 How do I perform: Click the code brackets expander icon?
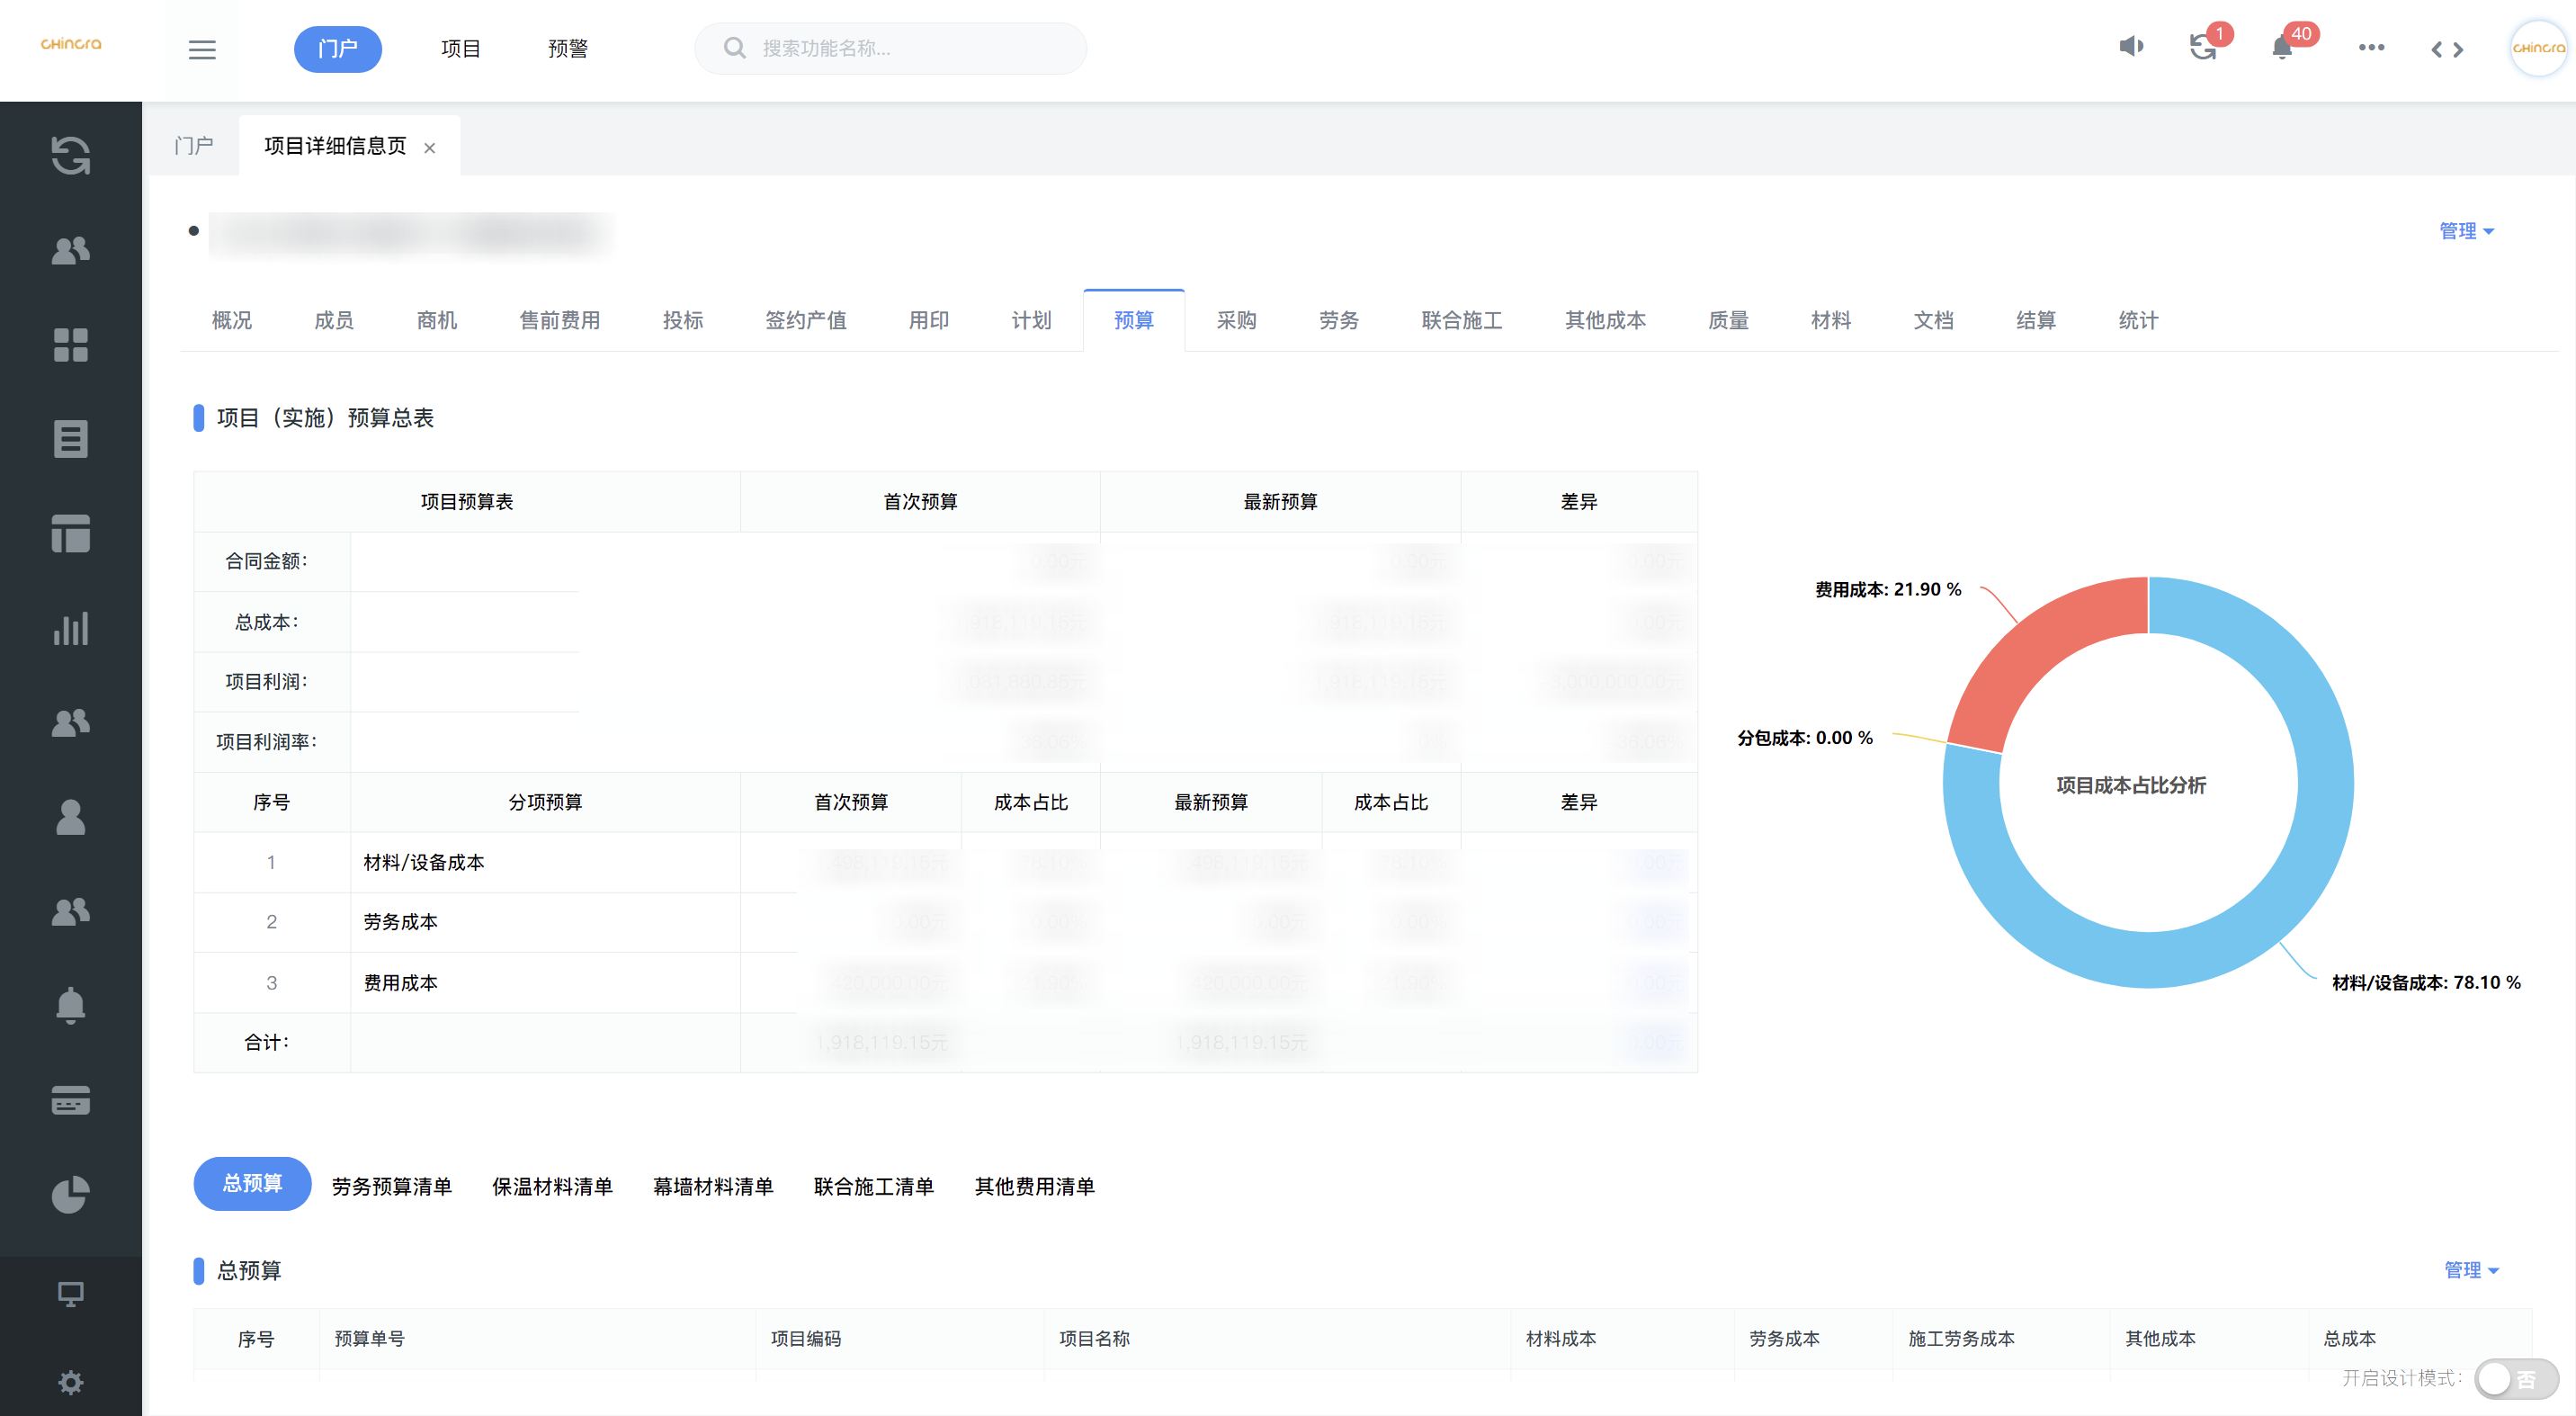pyautogui.click(x=2447, y=49)
